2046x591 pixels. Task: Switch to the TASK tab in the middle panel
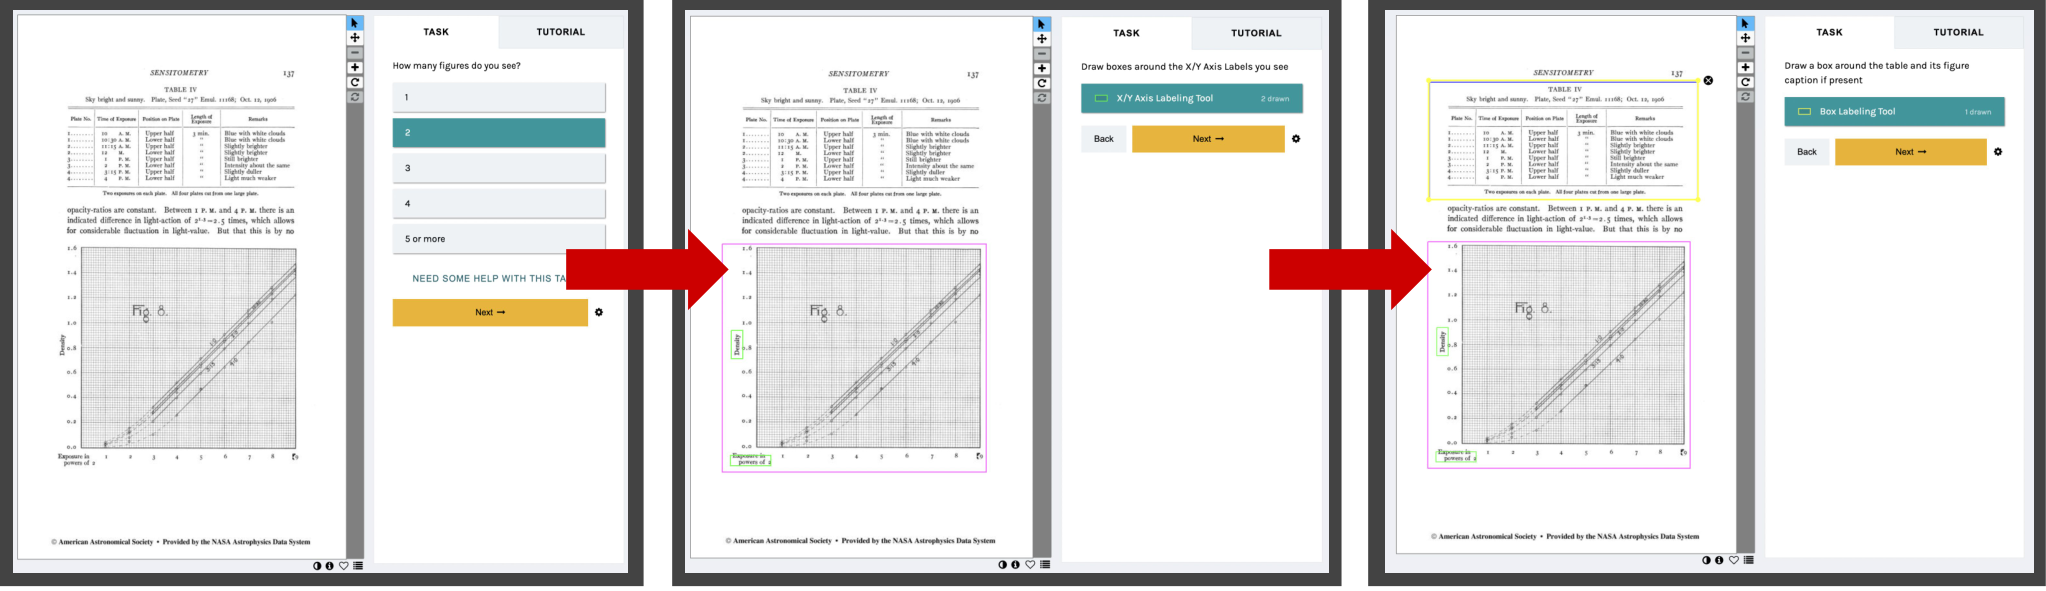(x=1127, y=33)
